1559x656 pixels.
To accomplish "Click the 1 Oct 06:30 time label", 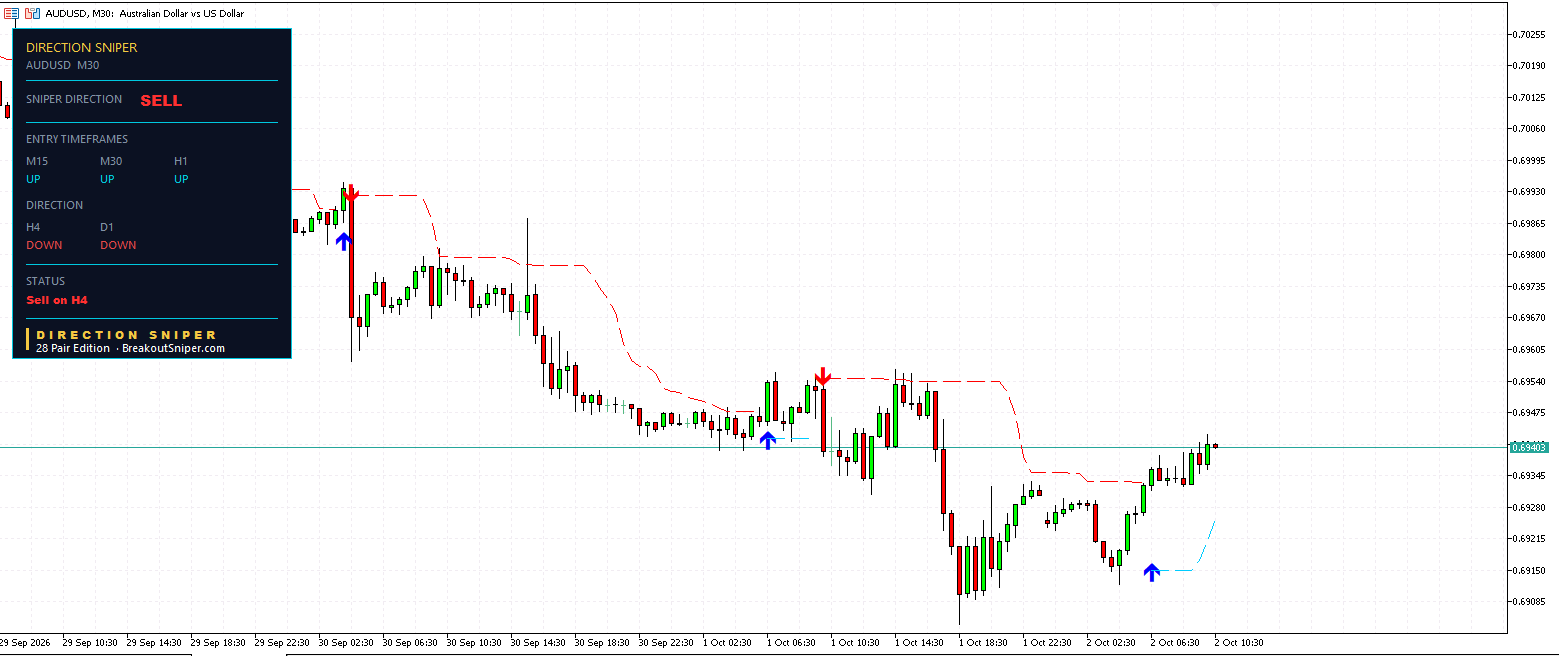I will click(791, 643).
